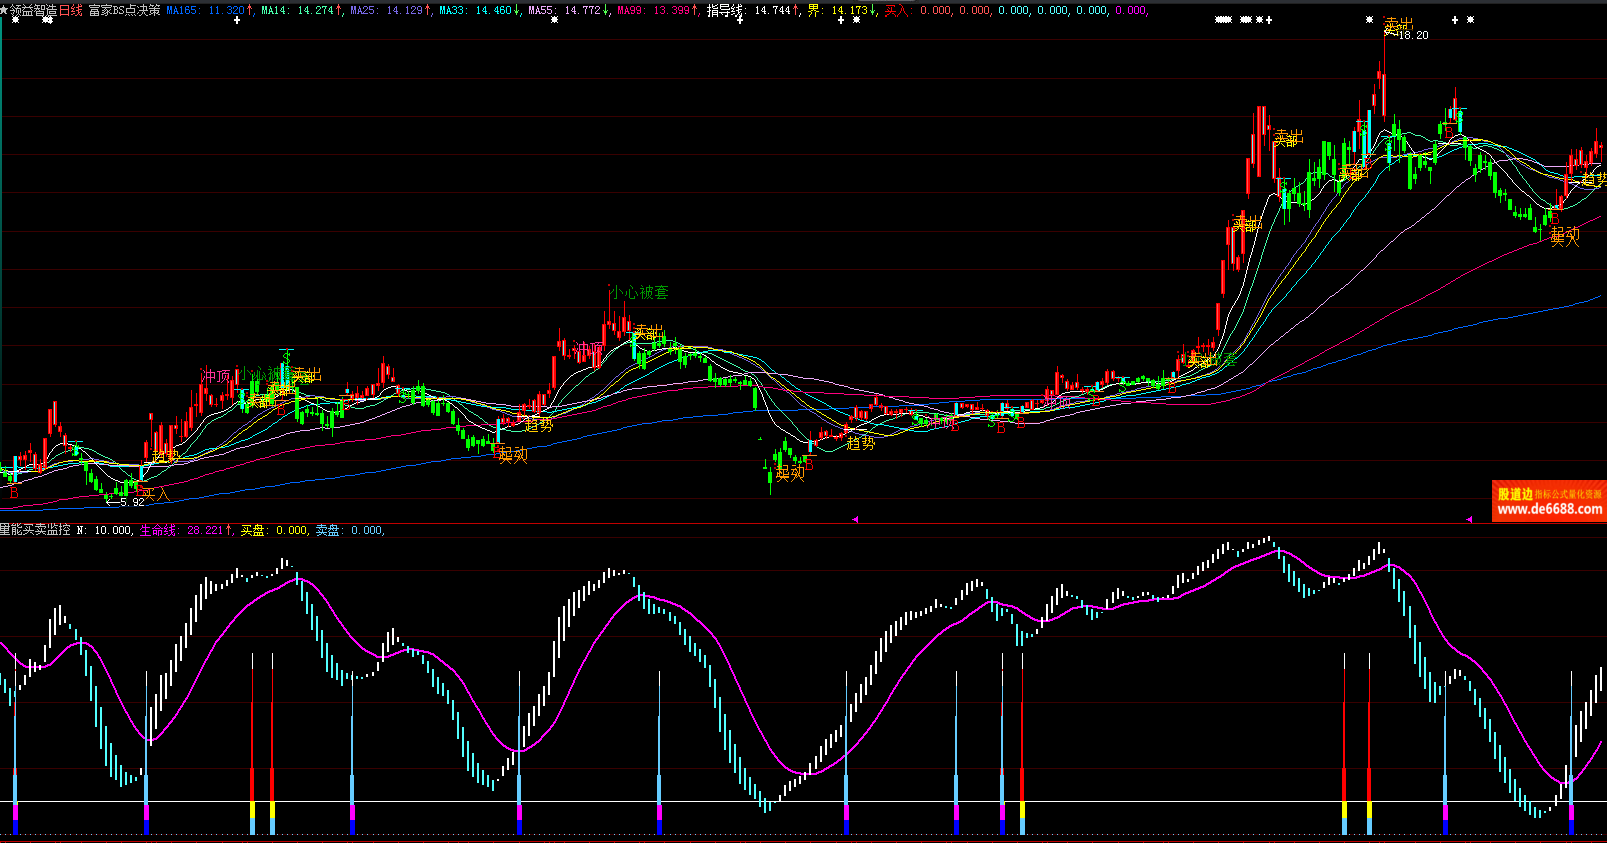Click the 买入 signal near 5.92 low
Image resolution: width=1607 pixels, height=843 pixels.
pos(155,494)
